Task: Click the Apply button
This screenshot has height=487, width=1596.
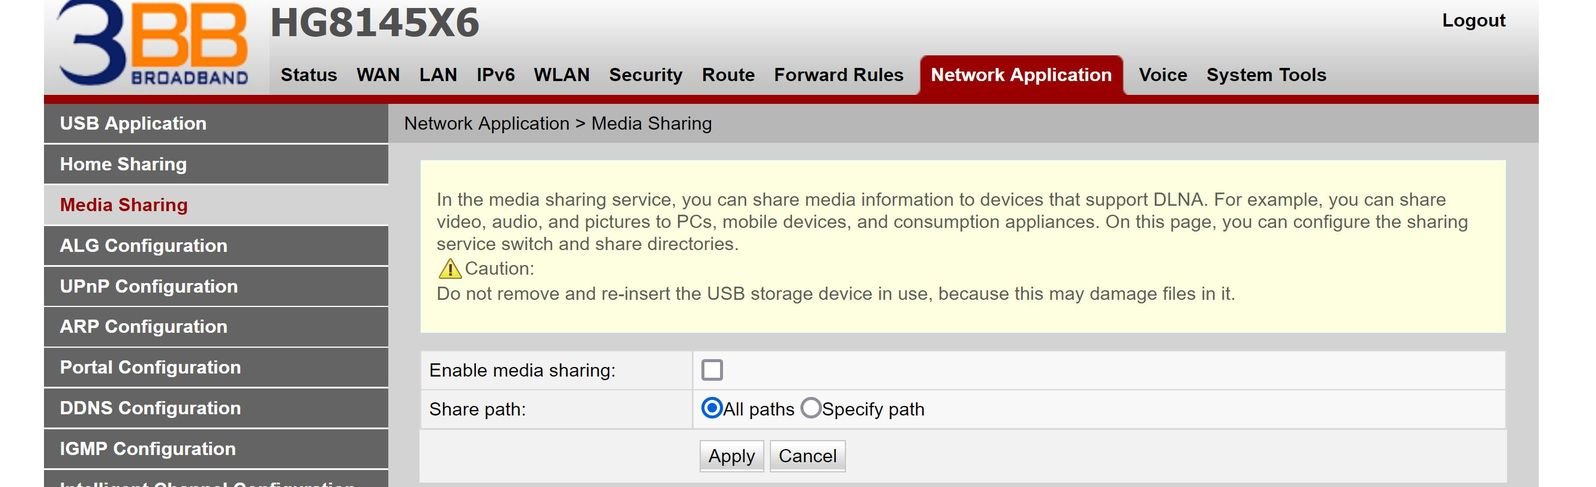Action: (x=732, y=456)
